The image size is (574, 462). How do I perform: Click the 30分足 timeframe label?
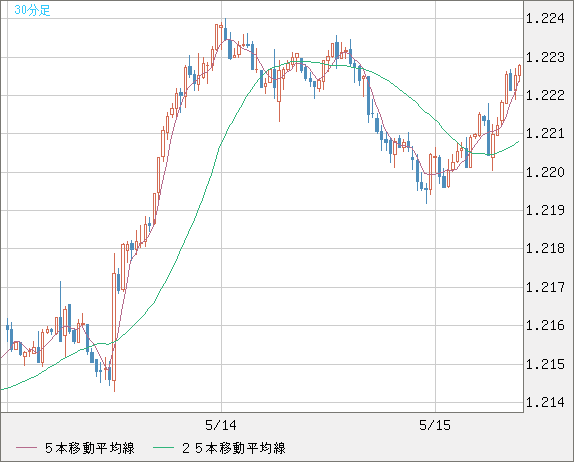tap(32, 10)
